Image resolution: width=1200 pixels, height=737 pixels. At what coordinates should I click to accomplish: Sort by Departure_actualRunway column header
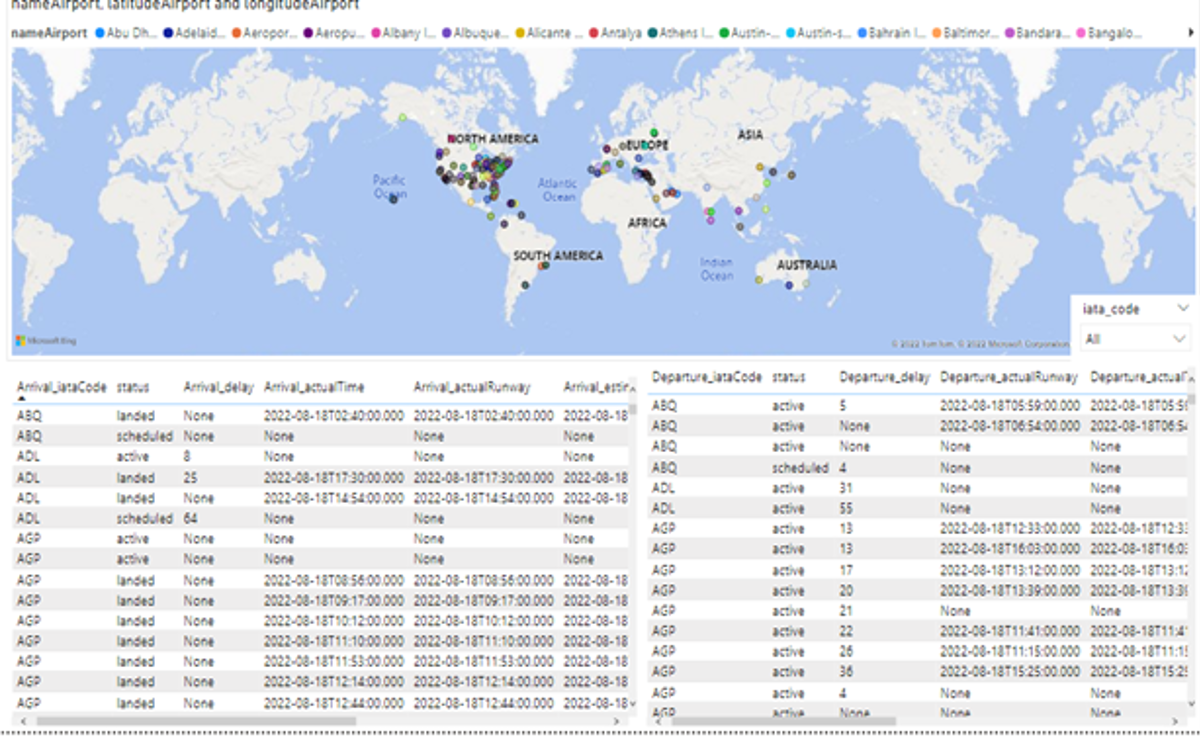click(x=1009, y=378)
